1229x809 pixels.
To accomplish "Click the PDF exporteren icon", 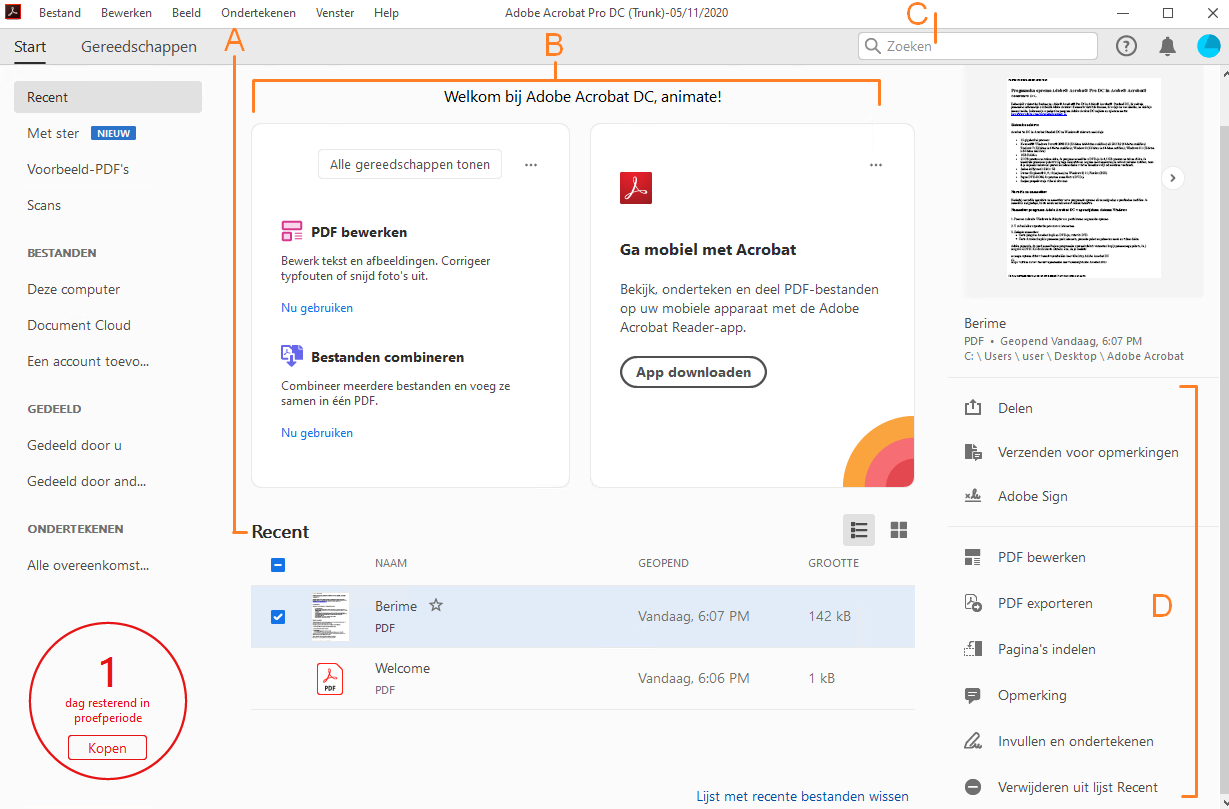I will pyautogui.click(x=973, y=603).
